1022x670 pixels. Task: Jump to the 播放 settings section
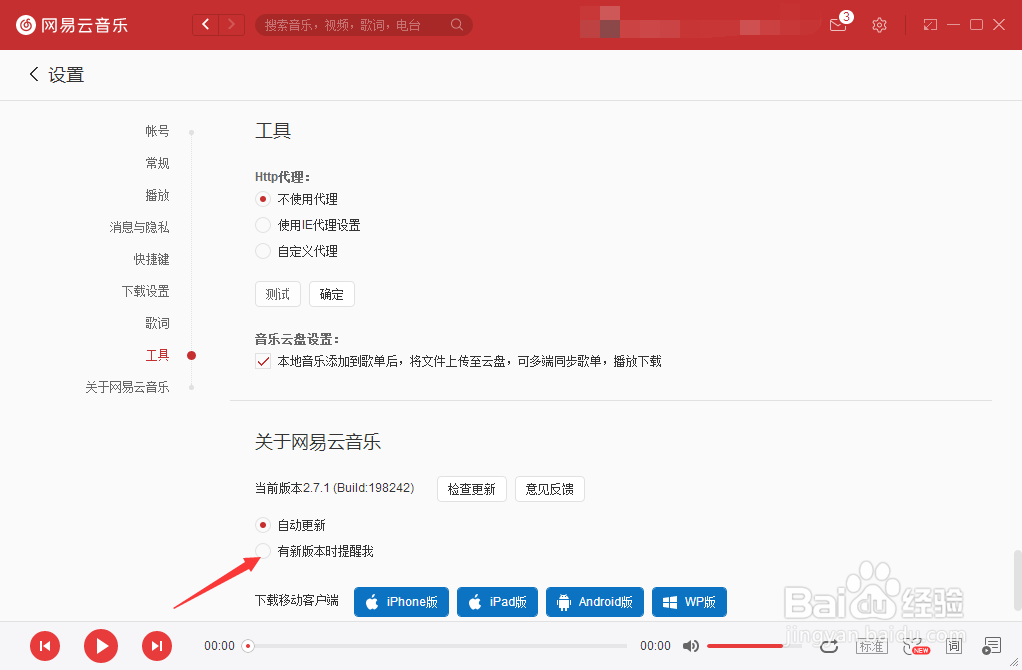(x=157, y=195)
